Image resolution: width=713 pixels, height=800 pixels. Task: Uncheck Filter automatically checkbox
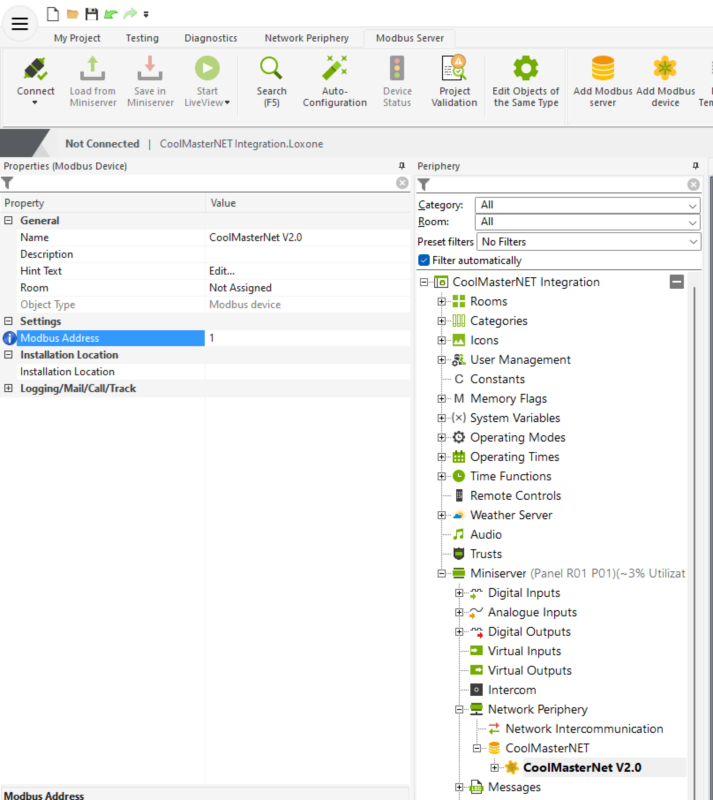(424, 261)
